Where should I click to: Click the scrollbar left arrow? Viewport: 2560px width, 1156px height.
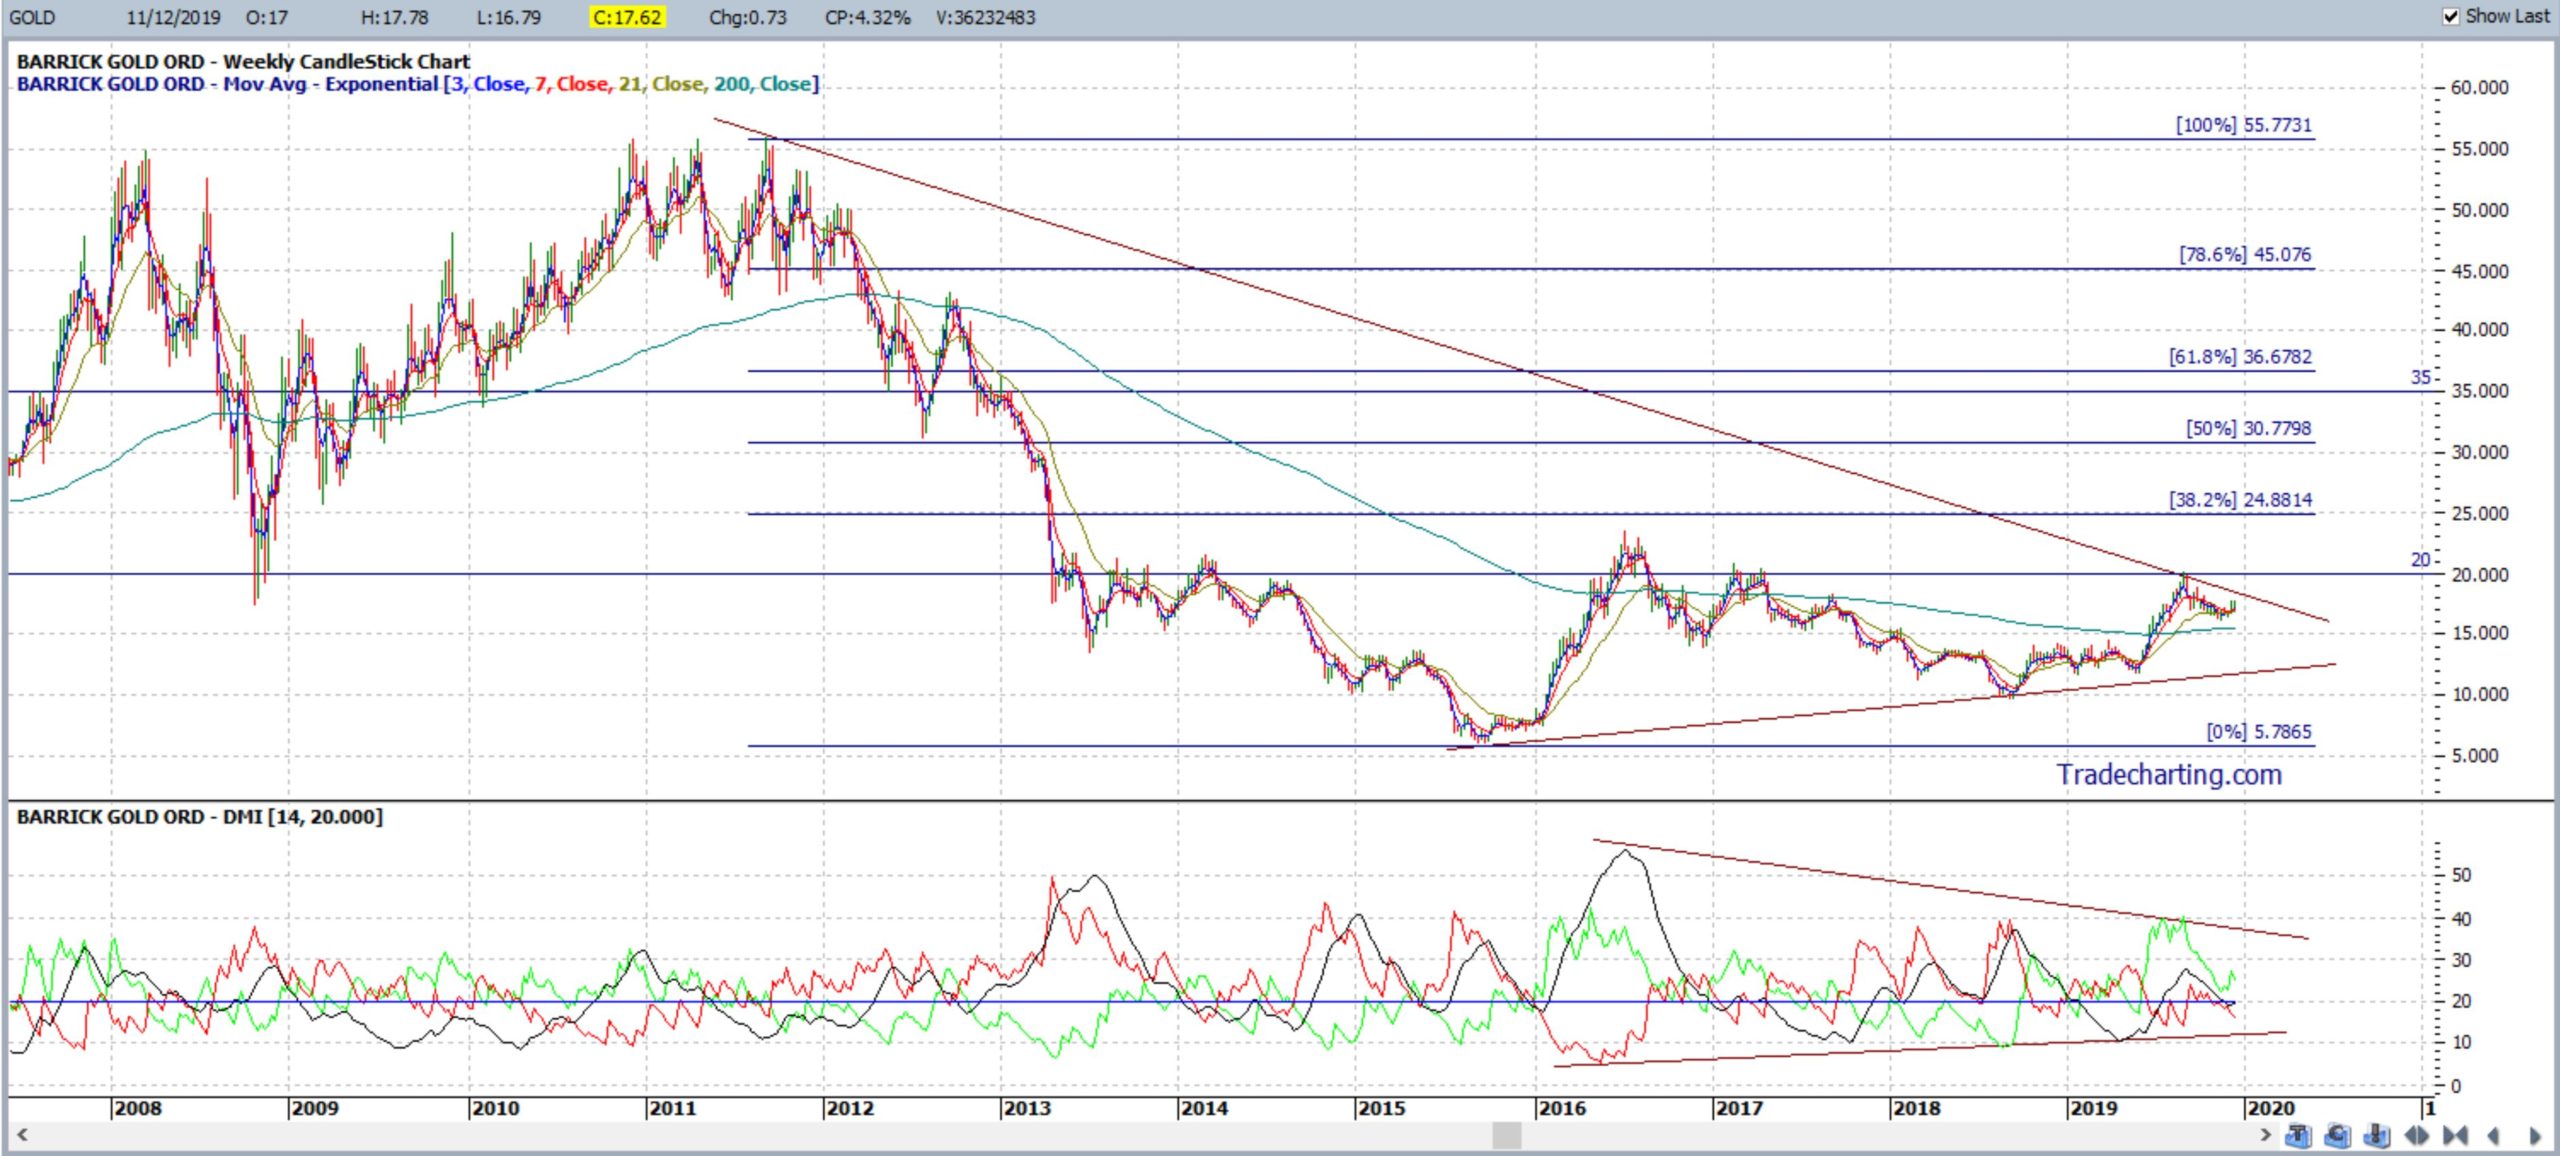tap(21, 1135)
